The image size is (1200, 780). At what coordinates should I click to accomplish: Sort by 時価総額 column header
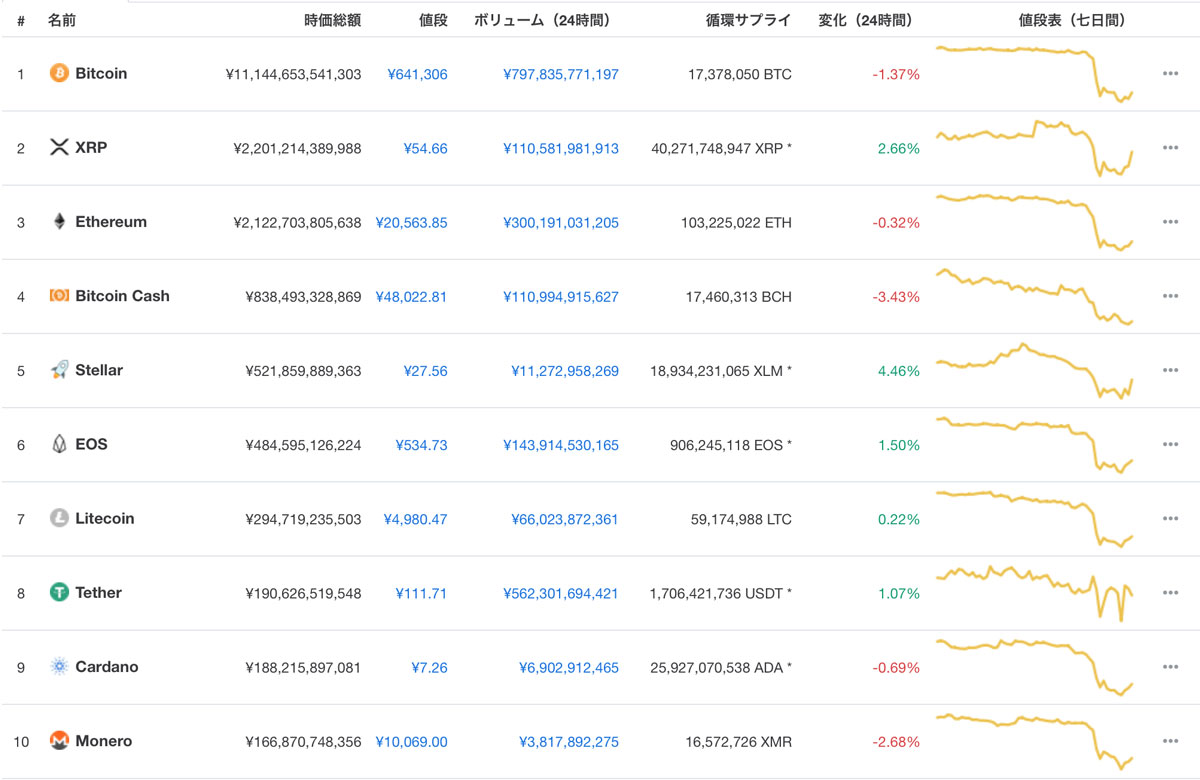coord(333,19)
